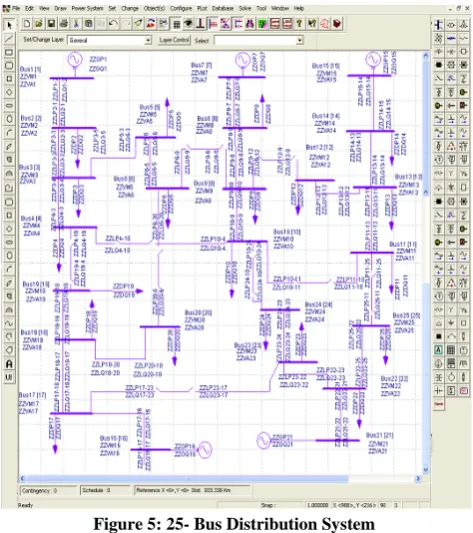Click the generator symbol above Bus1

pyautogui.click(x=75, y=60)
